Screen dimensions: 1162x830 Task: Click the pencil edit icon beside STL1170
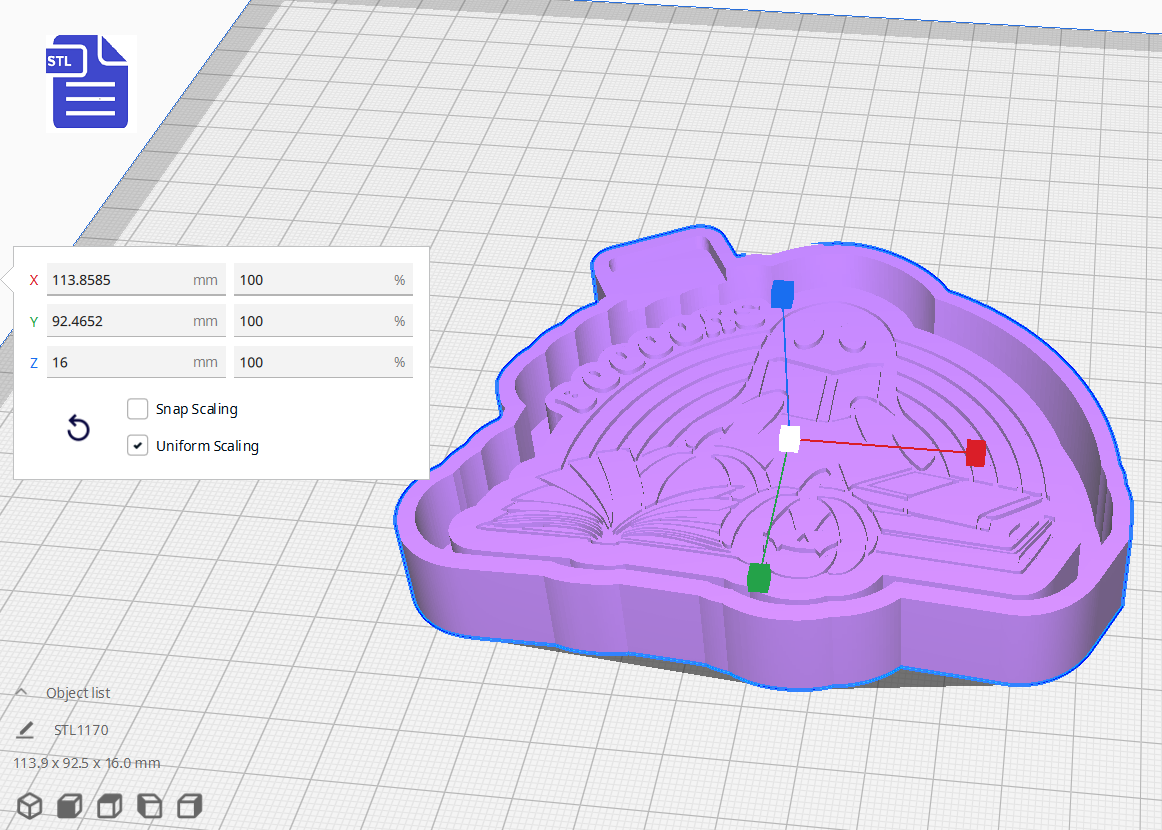(26, 729)
